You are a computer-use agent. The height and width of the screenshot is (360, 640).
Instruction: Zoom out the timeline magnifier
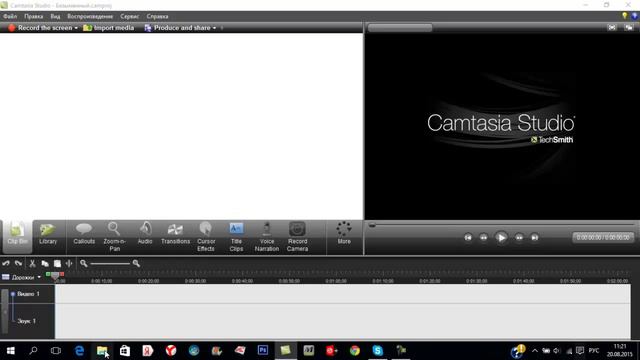[x=84, y=264]
